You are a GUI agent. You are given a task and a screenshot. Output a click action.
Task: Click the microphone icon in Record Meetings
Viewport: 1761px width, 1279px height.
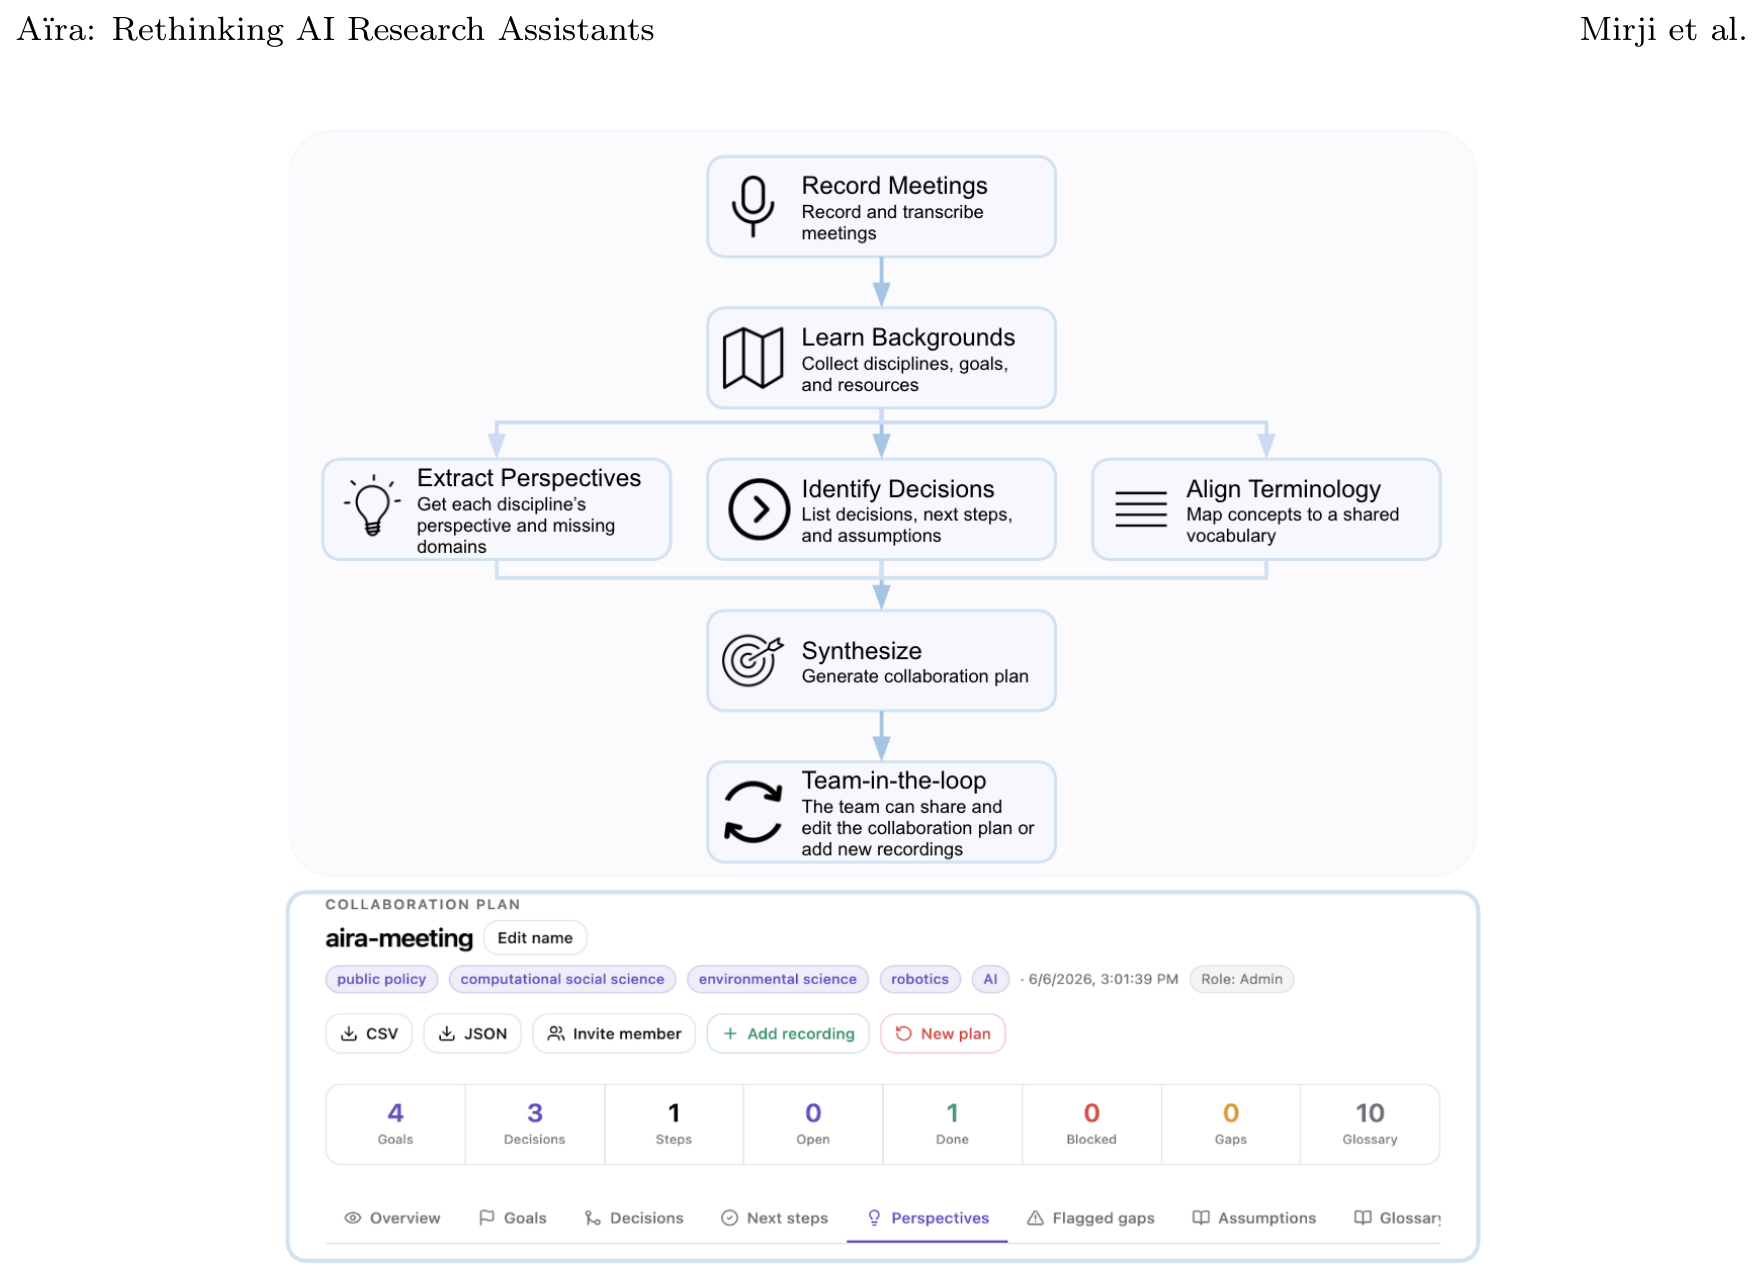tap(753, 206)
